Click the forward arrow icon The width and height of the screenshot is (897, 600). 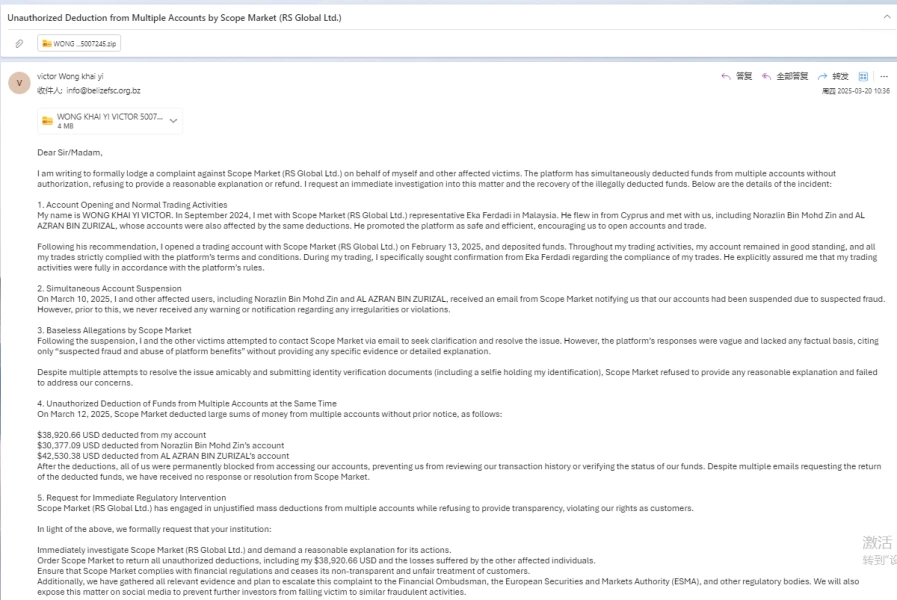[x=823, y=76]
